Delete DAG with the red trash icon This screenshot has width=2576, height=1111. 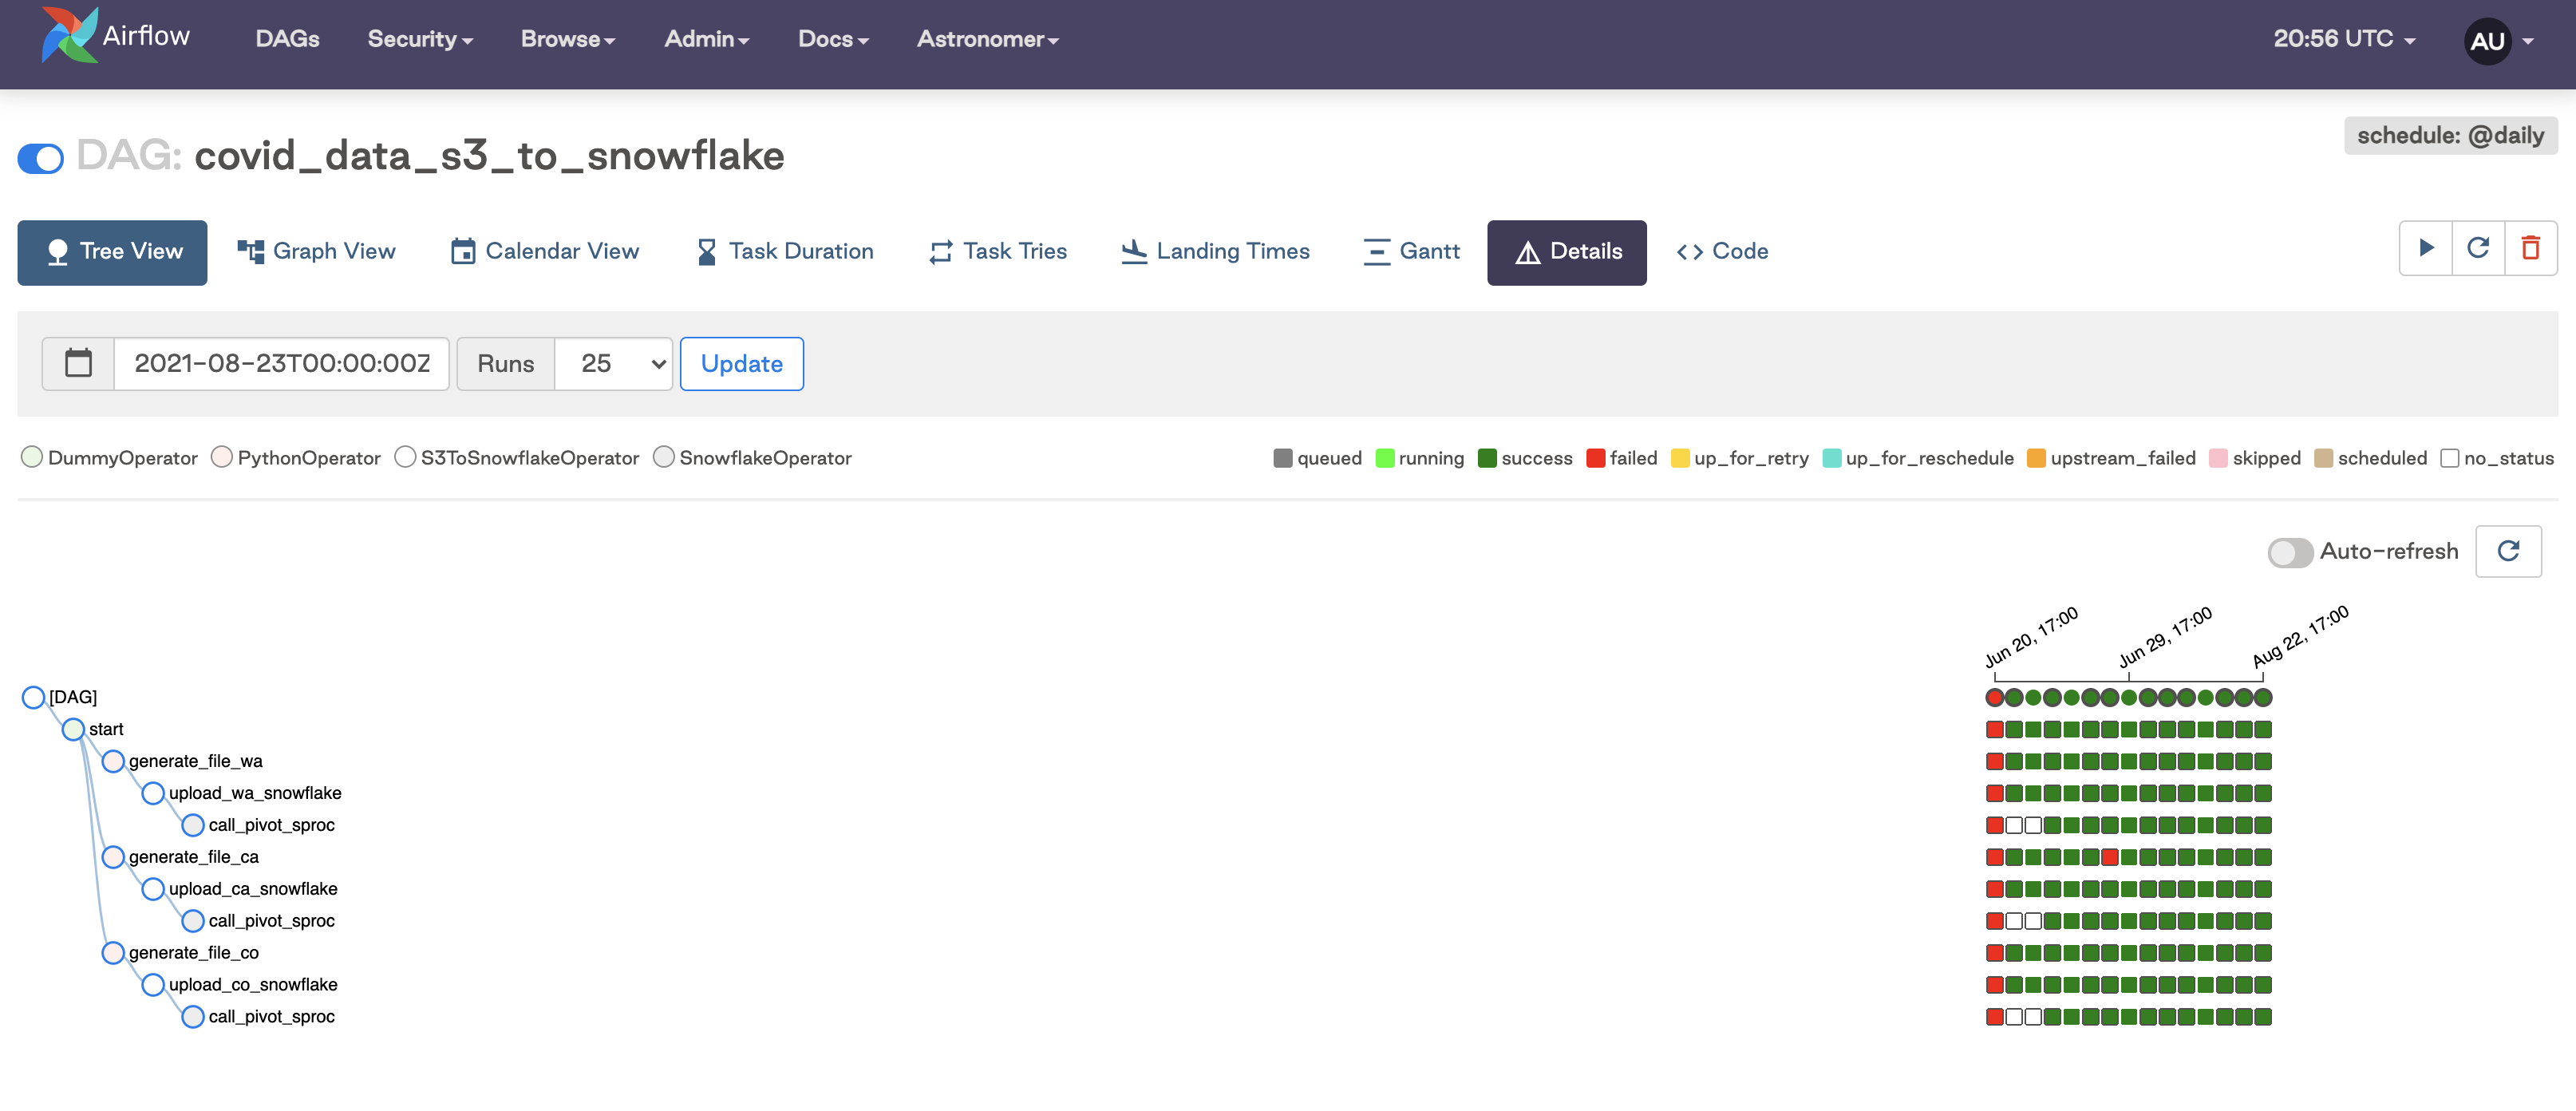[x=2531, y=248]
